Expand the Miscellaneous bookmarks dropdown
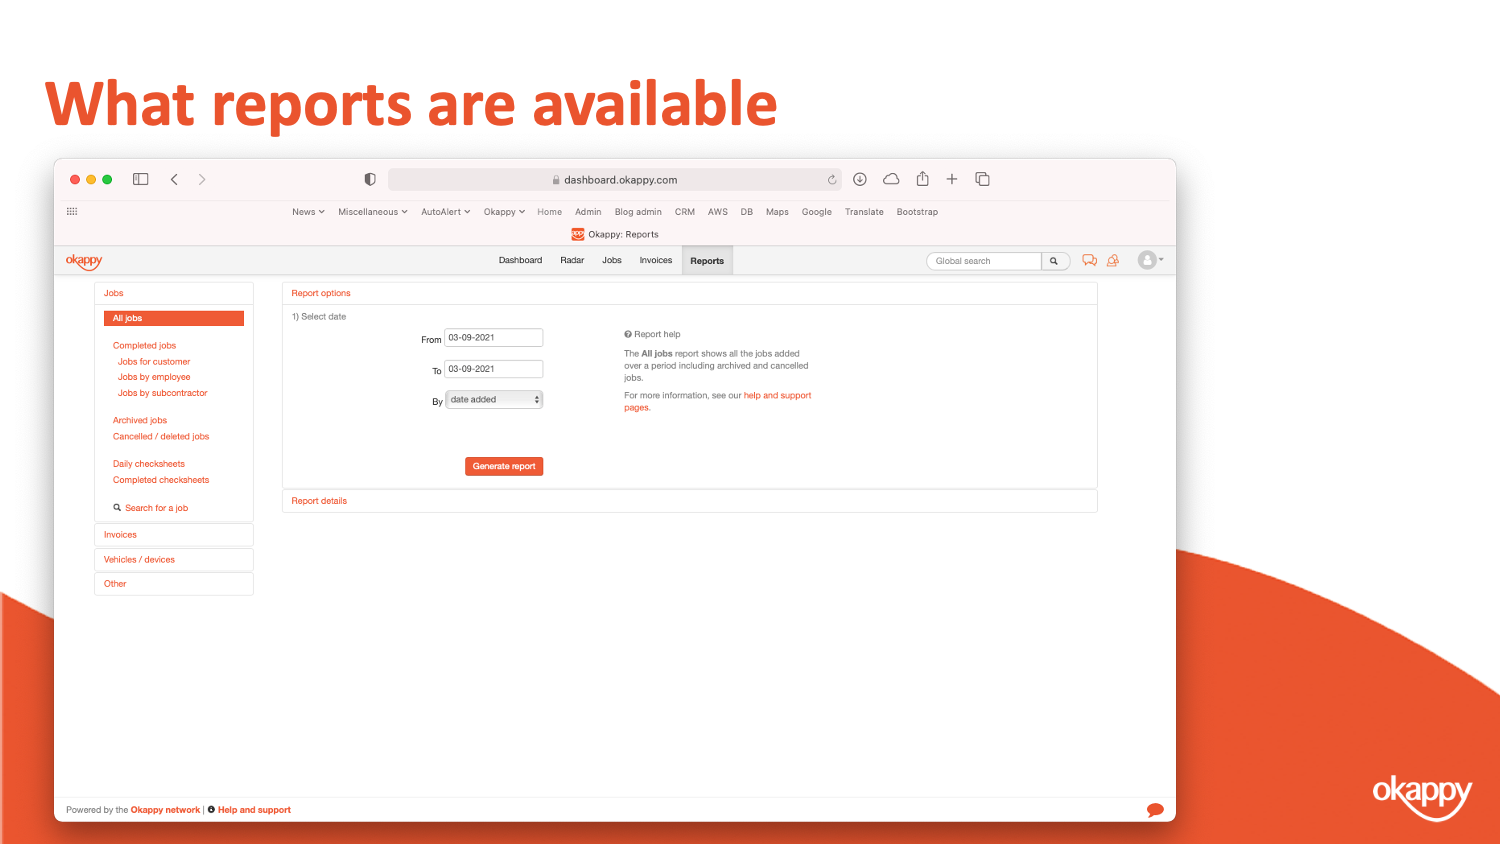Screen dimensions: 1500x844 click(x=373, y=212)
